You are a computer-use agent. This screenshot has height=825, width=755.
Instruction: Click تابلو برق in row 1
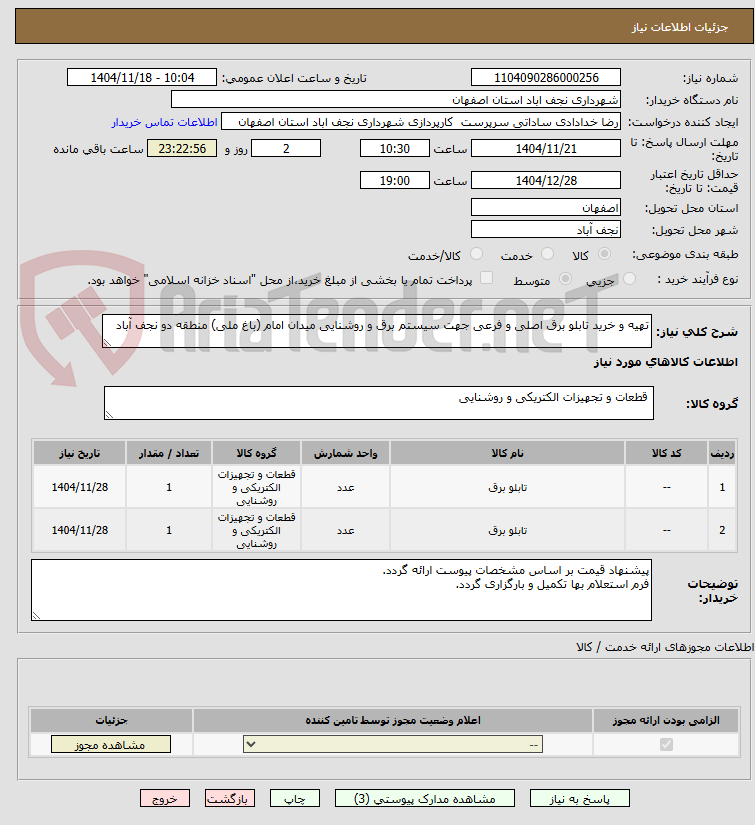click(x=507, y=487)
